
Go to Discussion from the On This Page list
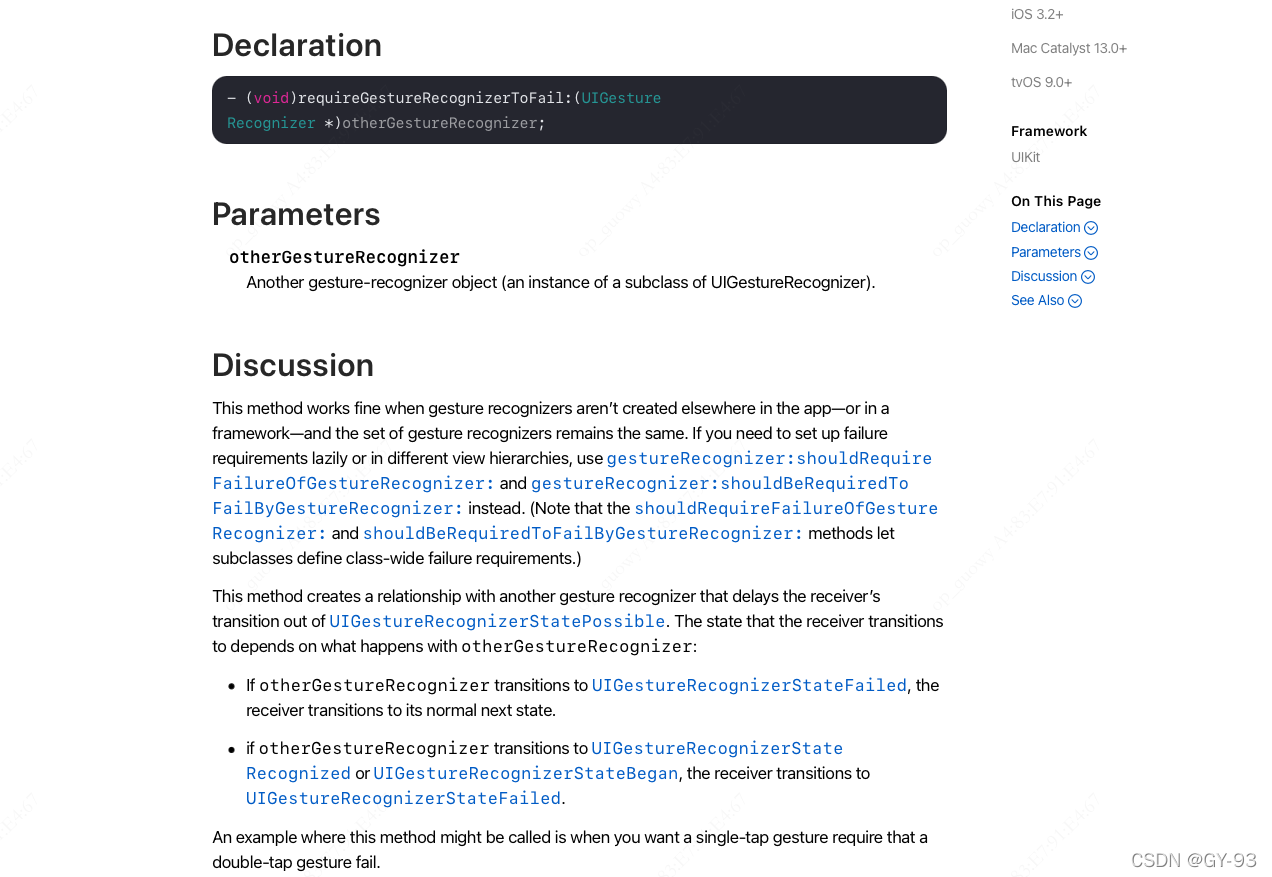1043,277
